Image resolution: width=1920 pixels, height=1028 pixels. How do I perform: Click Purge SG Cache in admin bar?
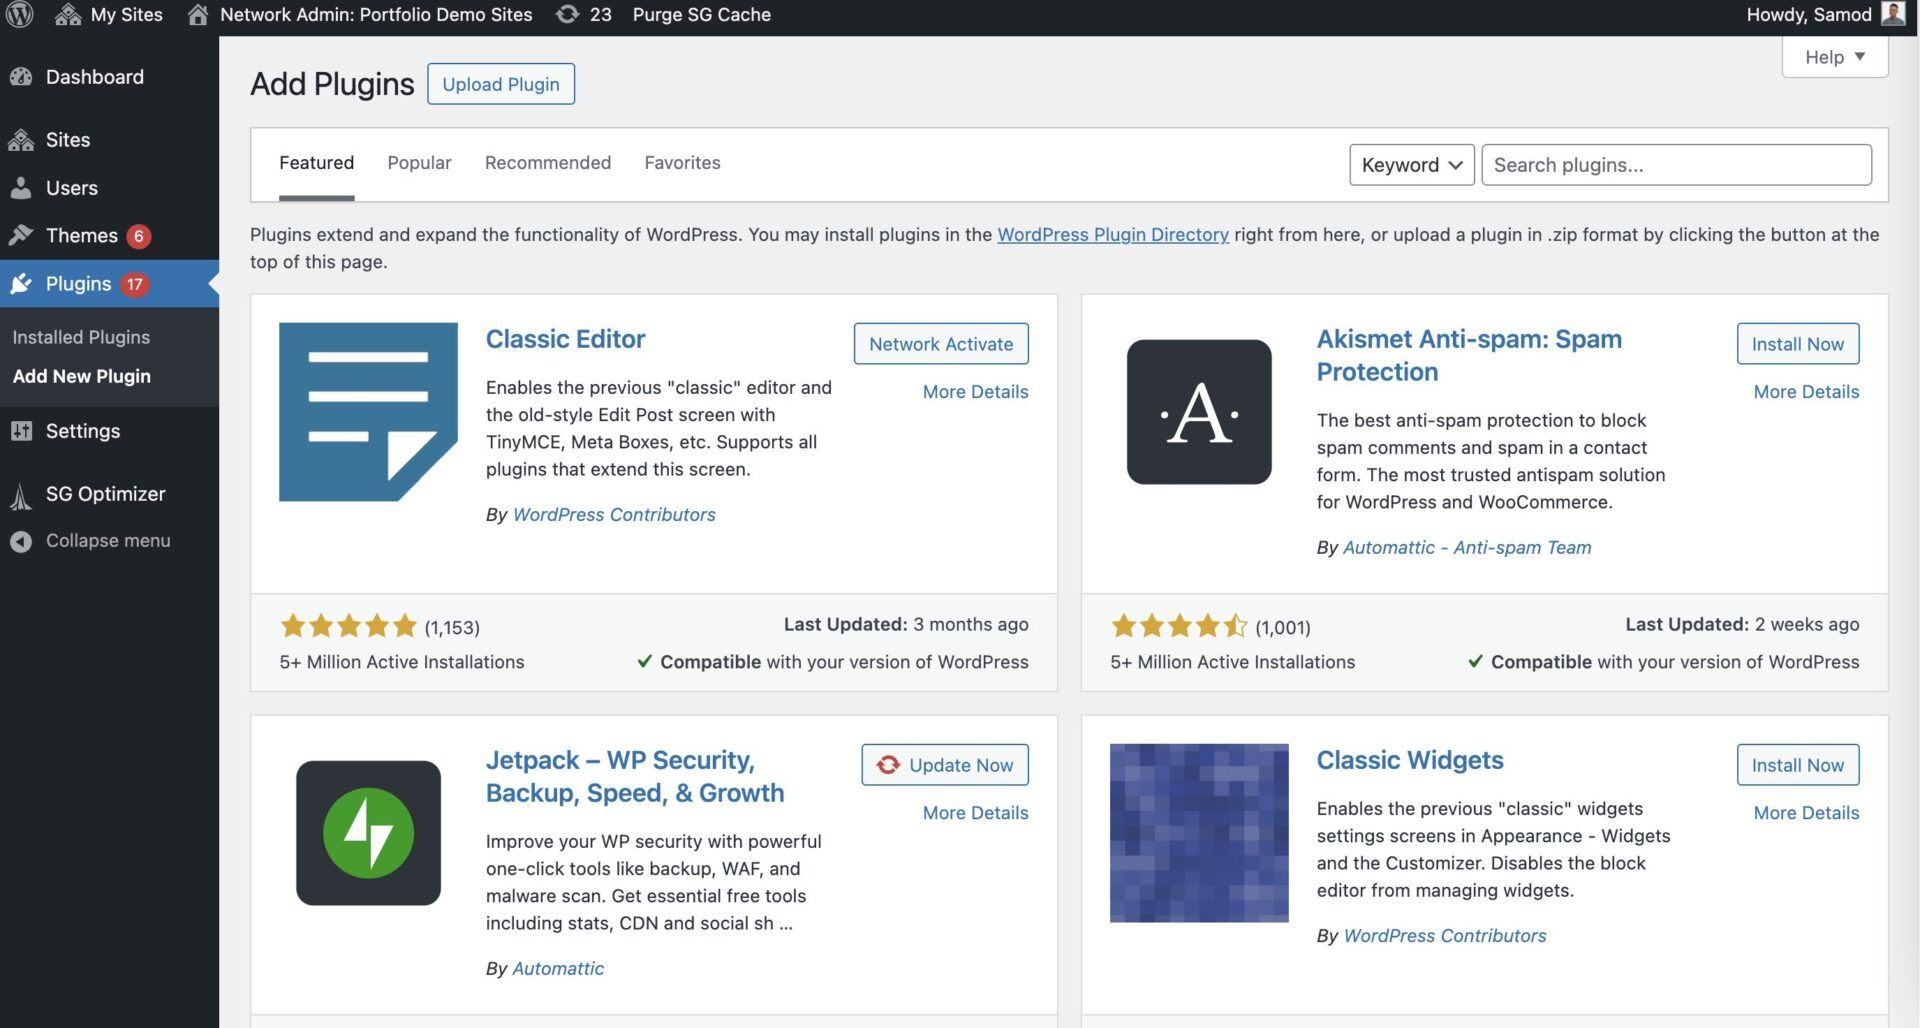(x=701, y=14)
